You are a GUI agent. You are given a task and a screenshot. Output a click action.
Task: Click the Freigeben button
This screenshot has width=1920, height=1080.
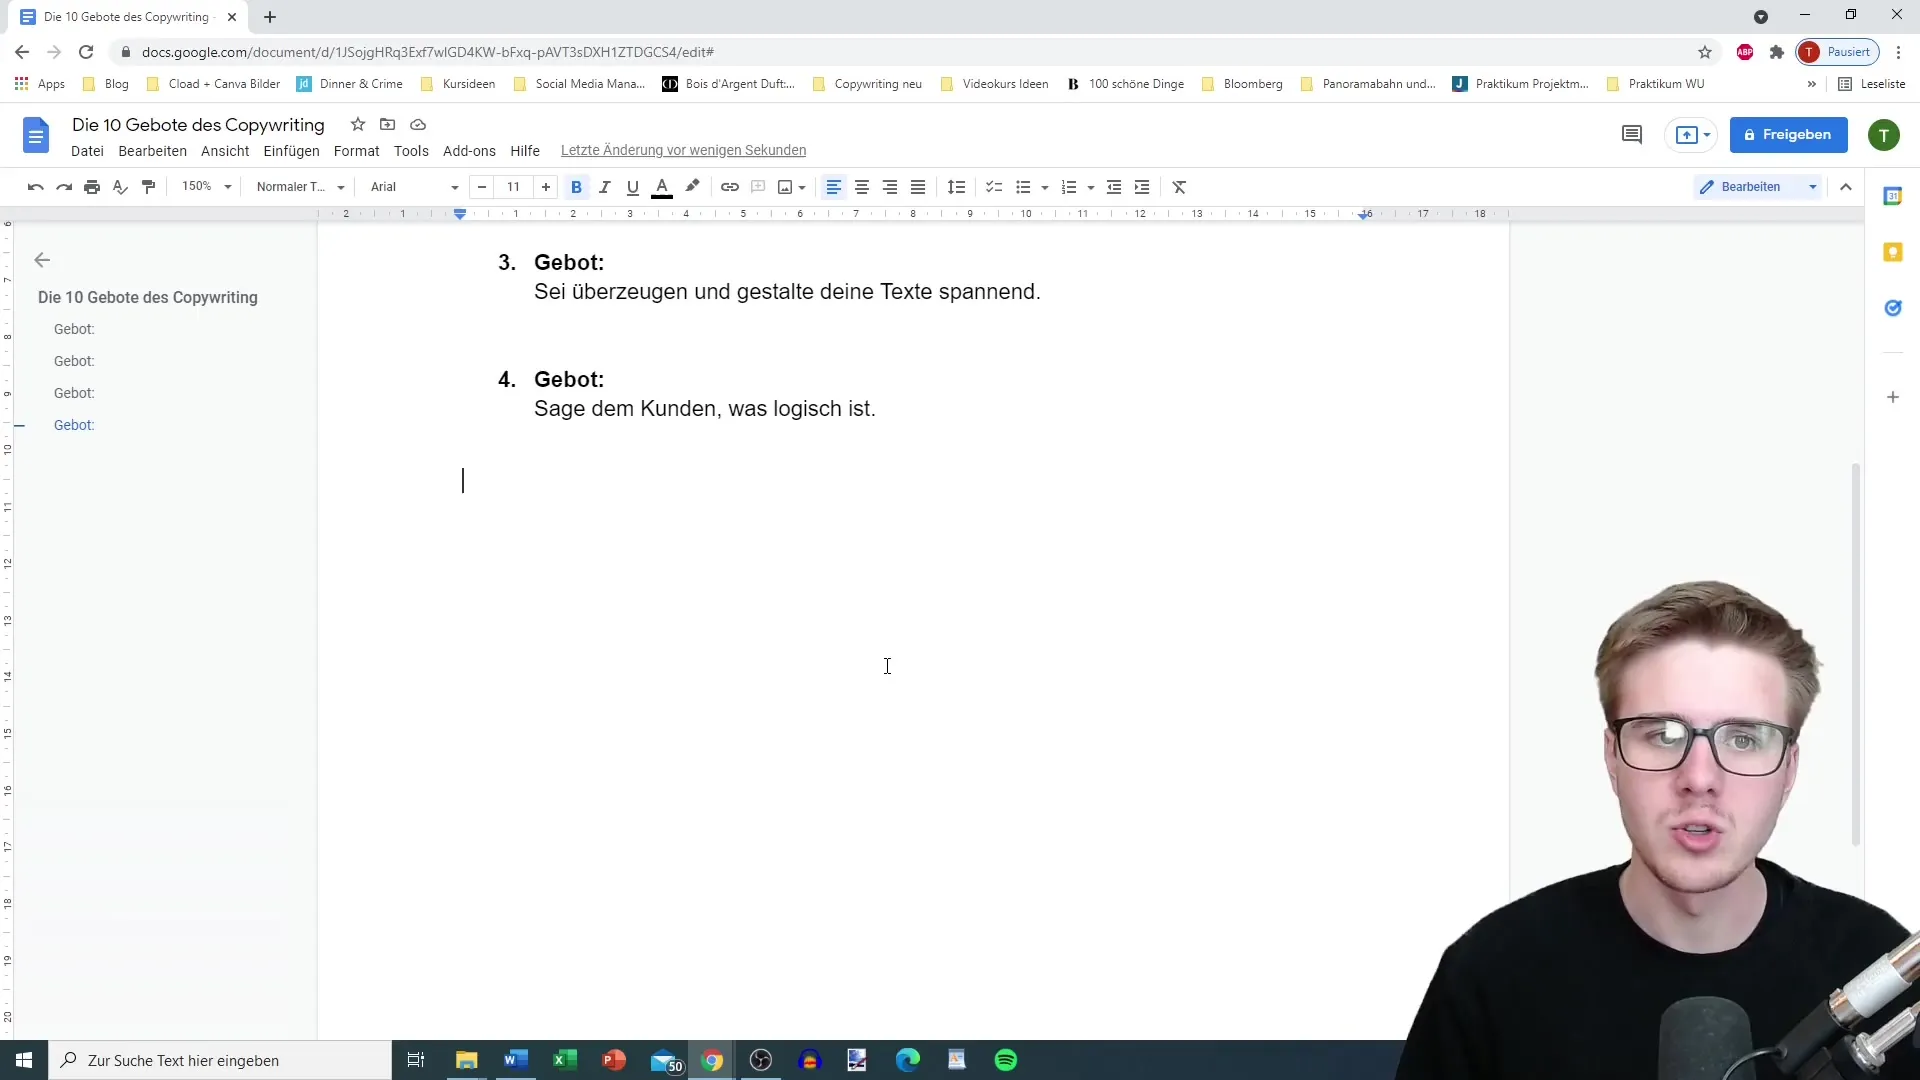pos(1788,133)
